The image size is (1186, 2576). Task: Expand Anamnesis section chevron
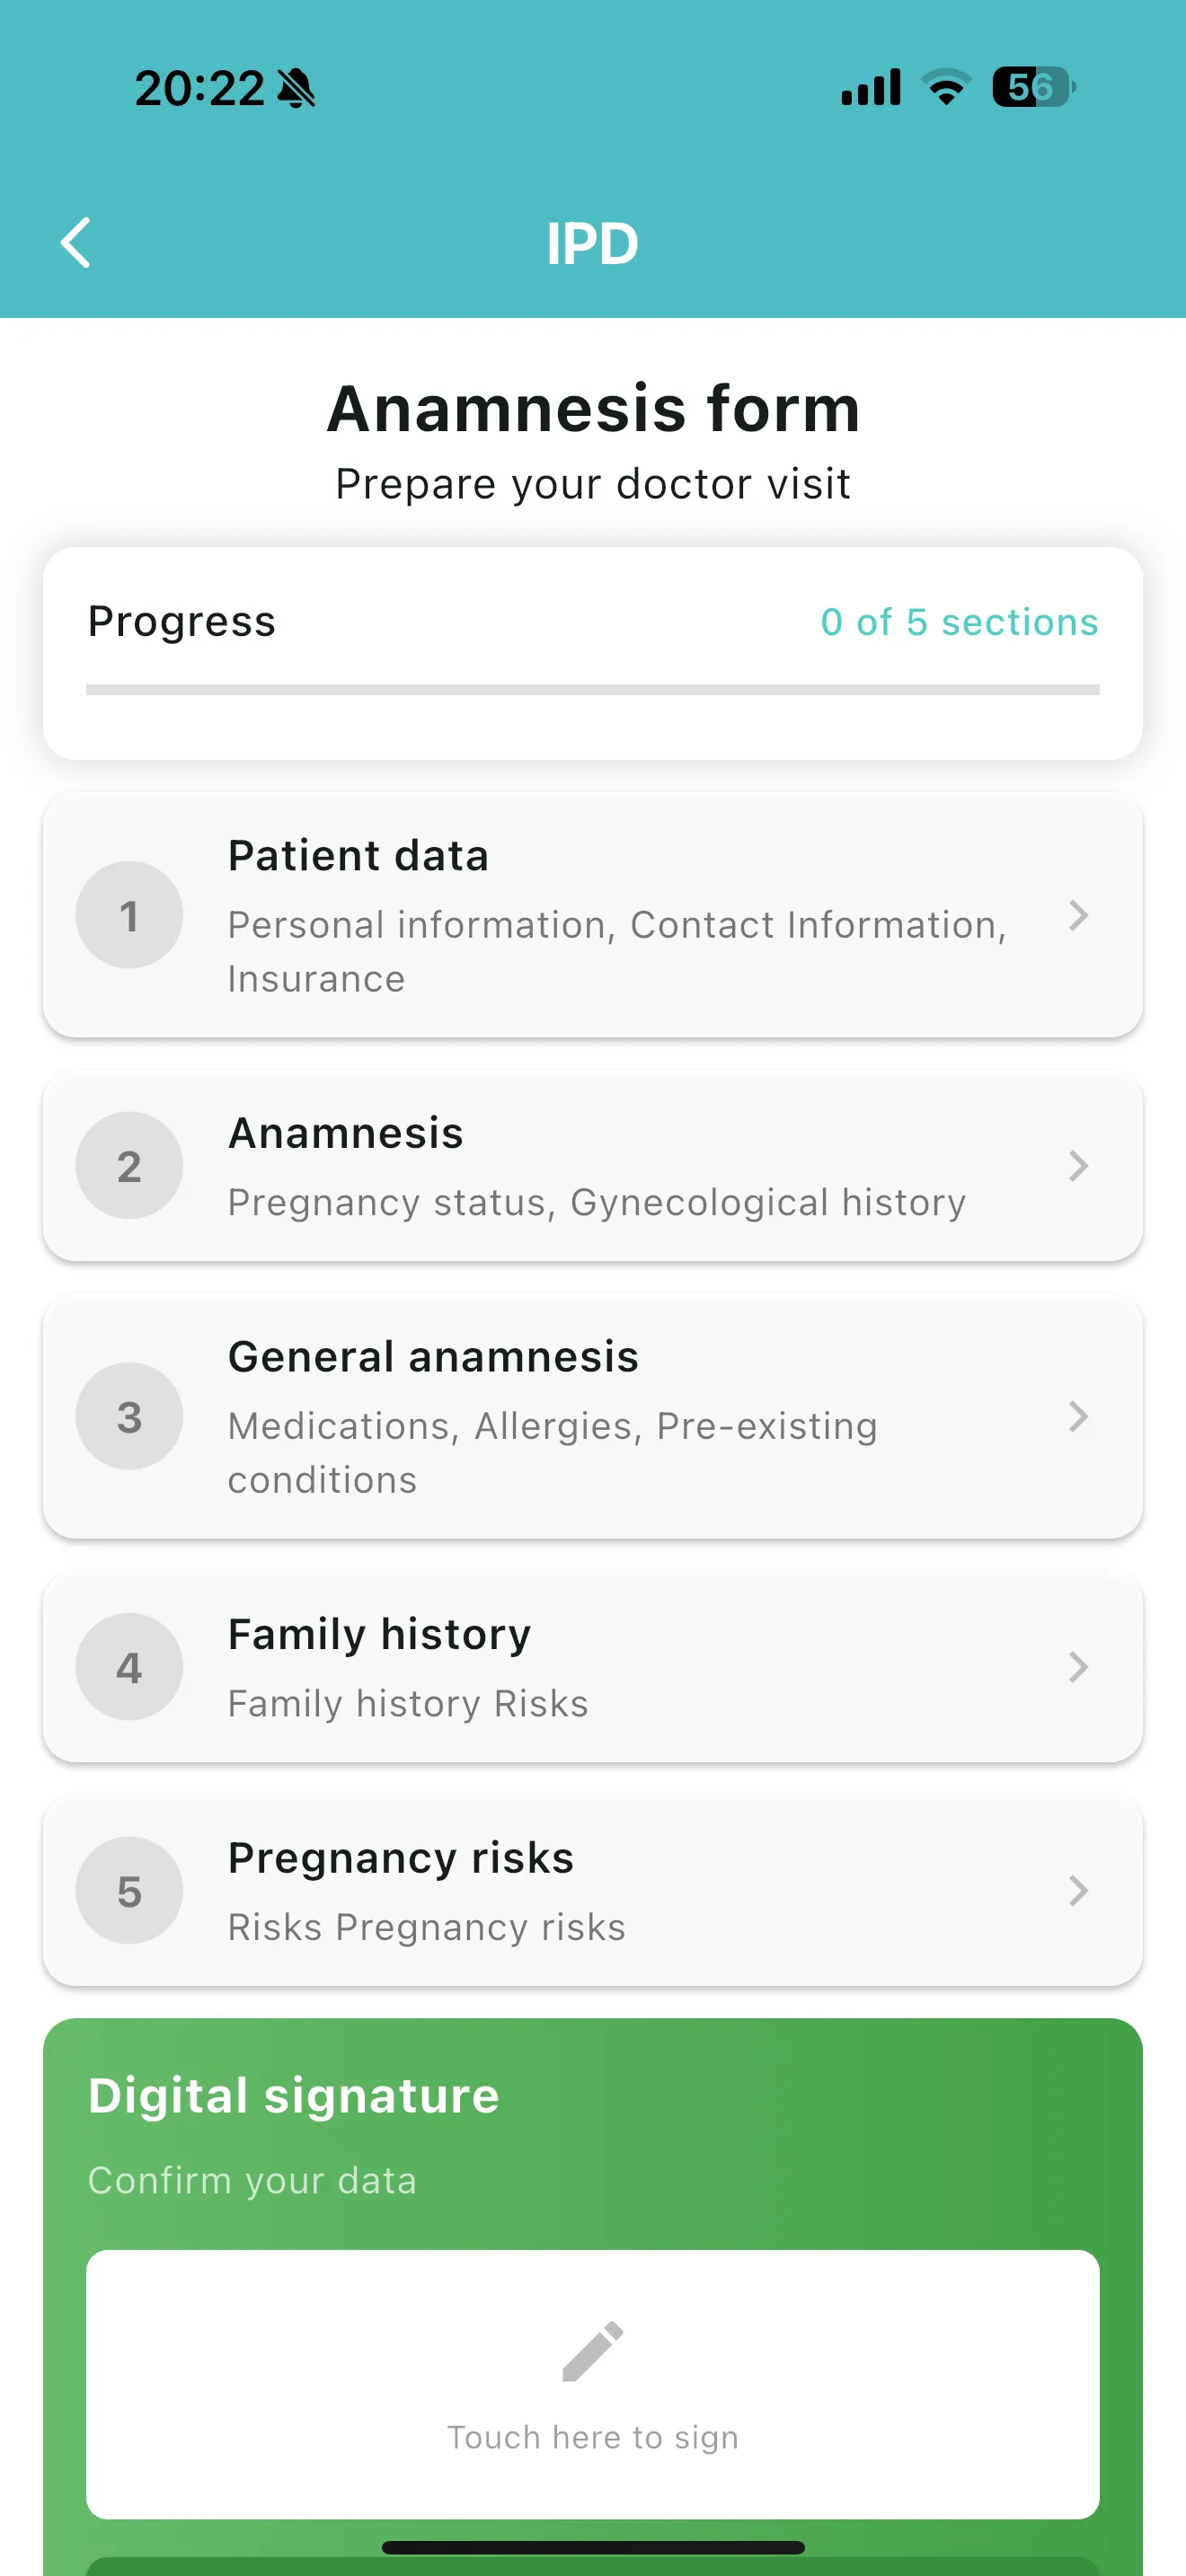tap(1077, 1166)
